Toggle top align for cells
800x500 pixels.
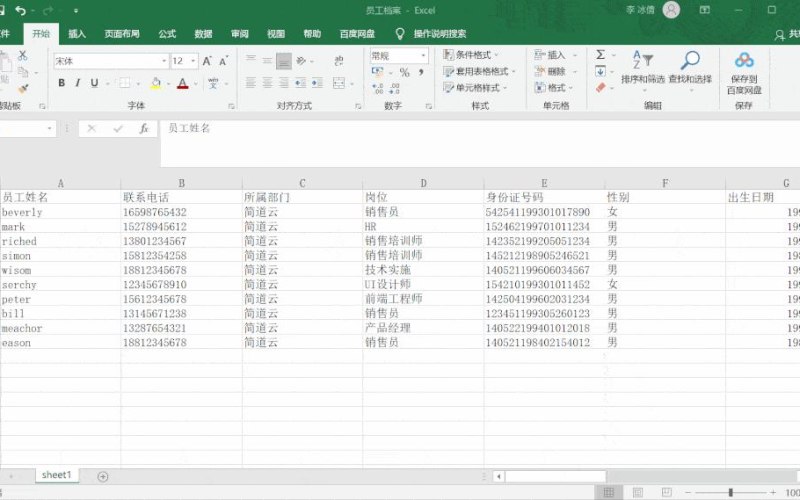click(251, 61)
